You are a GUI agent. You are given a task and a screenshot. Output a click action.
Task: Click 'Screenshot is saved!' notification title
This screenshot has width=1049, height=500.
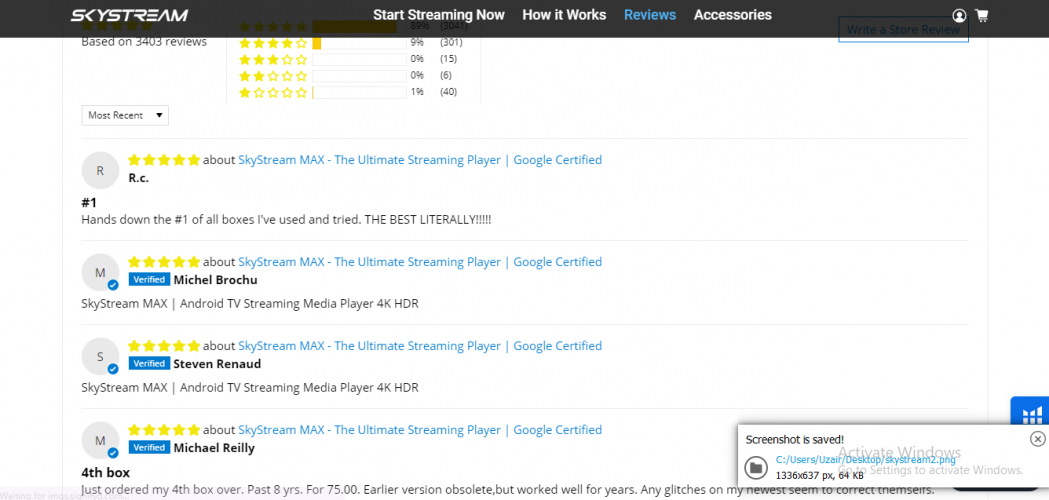coord(794,440)
